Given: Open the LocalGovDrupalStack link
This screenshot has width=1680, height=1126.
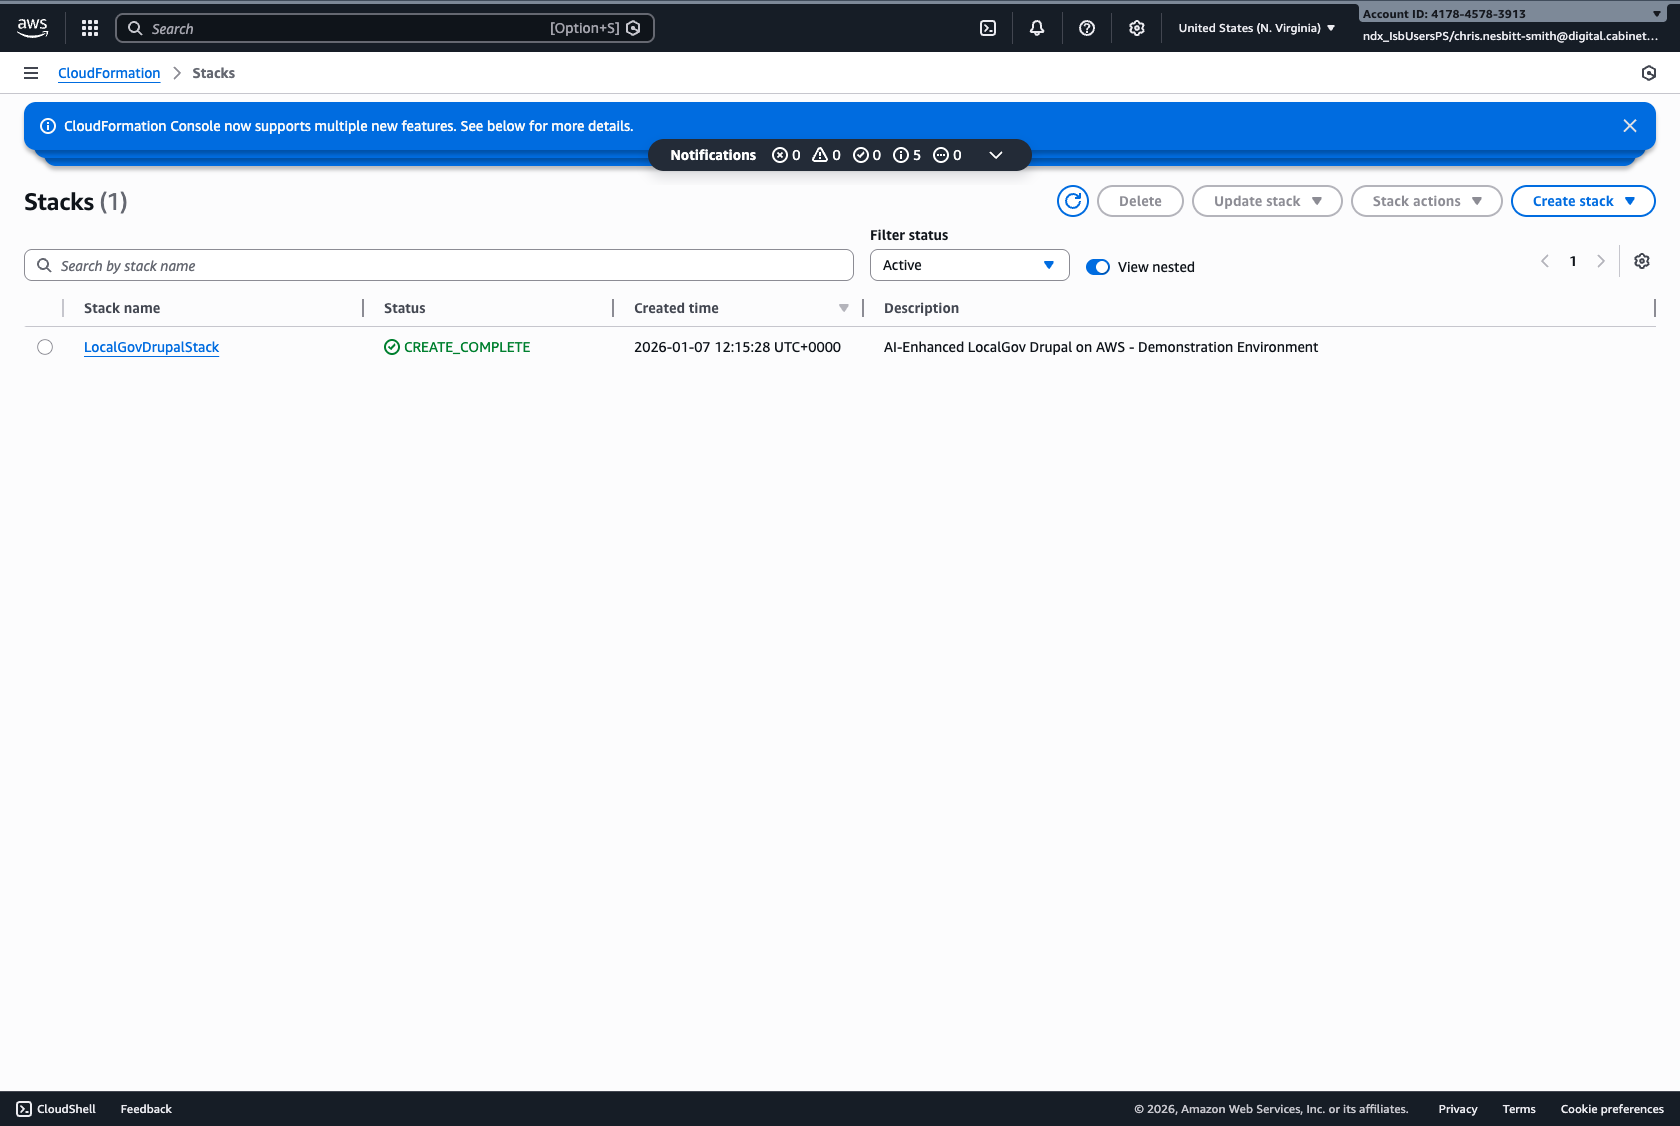Looking at the screenshot, I should tap(151, 347).
